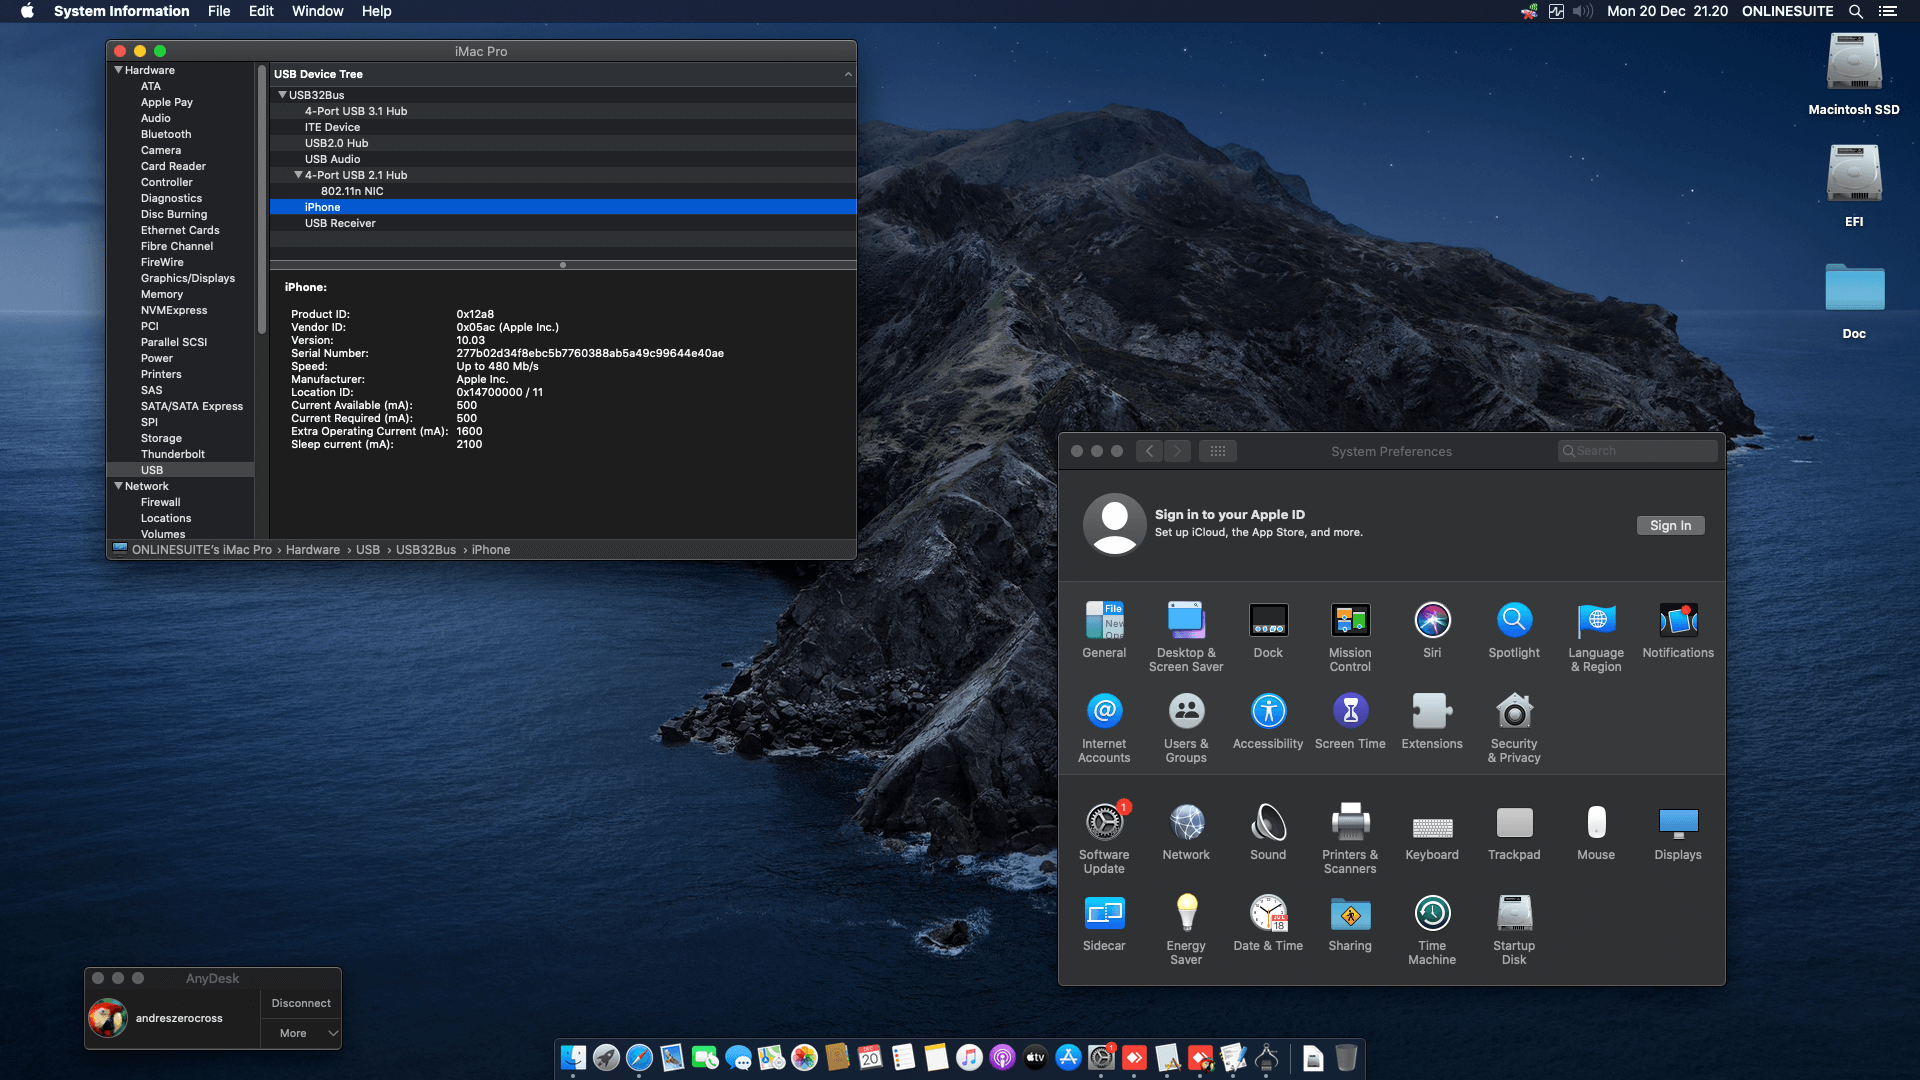Open Siri preferences
Image resolution: width=1920 pixels, height=1080 pixels.
(1432, 629)
